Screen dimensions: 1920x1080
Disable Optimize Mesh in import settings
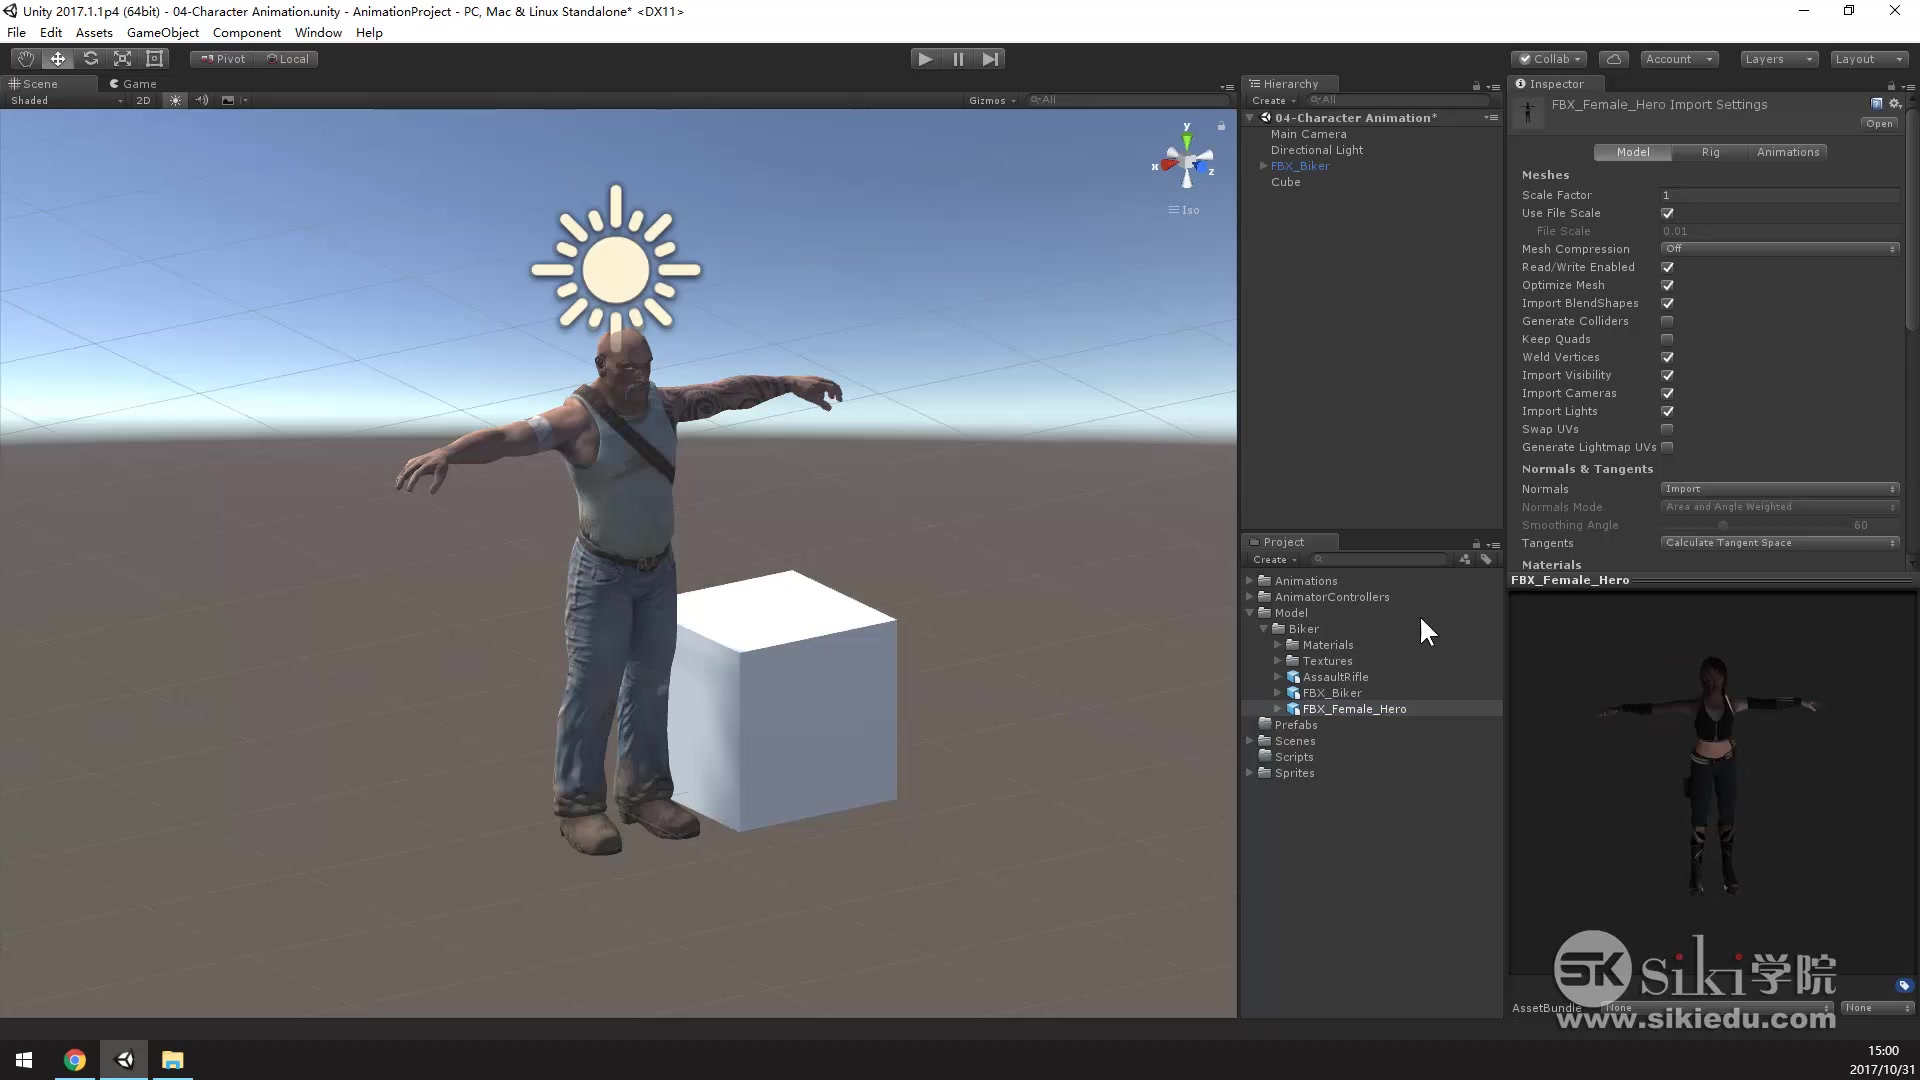(x=1667, y=285)
